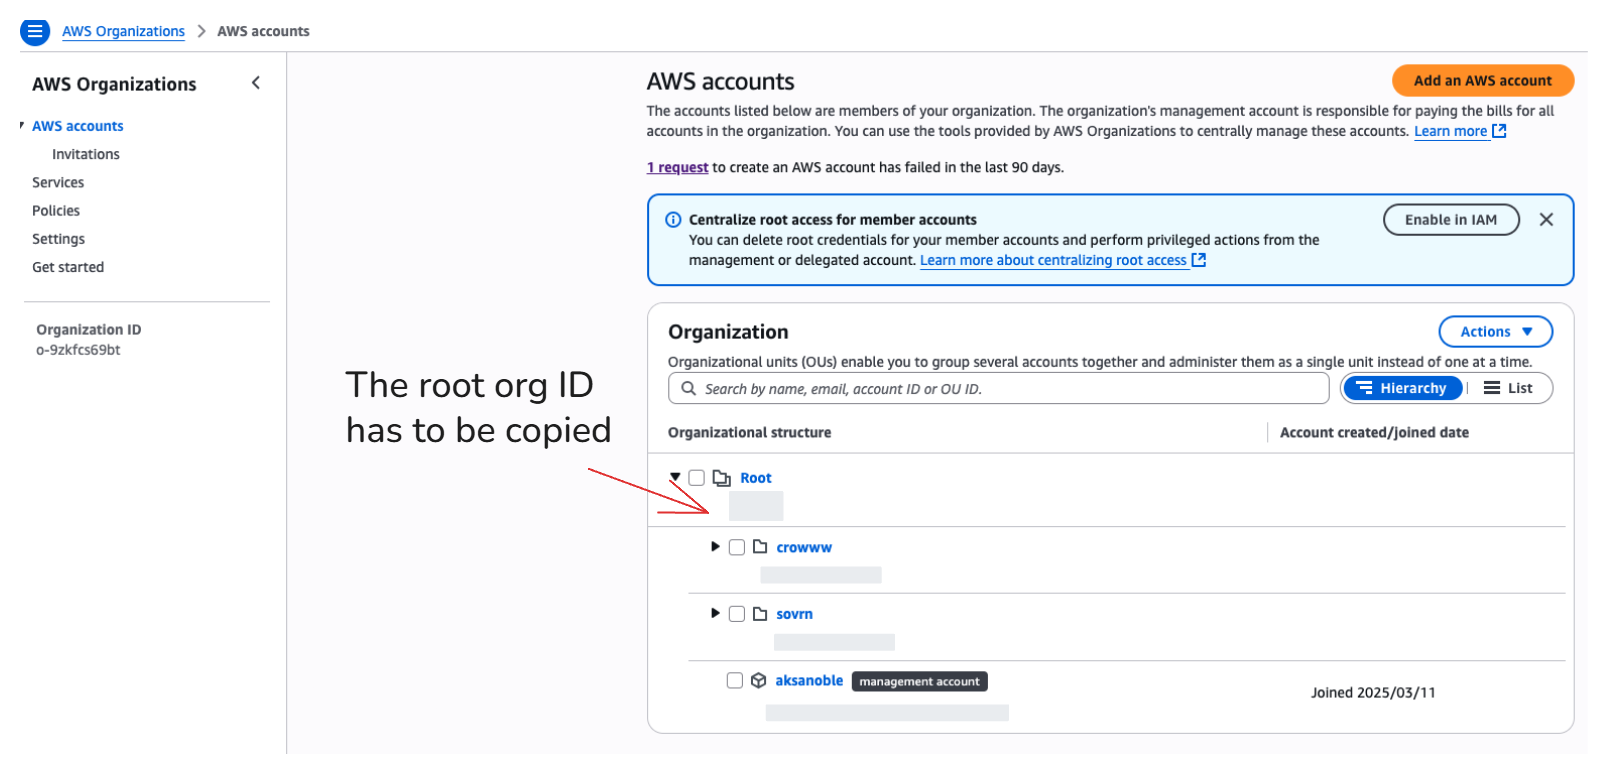Click the search magnifier icon
Viewport: 1607px width, 774px height.
[688, 388]
